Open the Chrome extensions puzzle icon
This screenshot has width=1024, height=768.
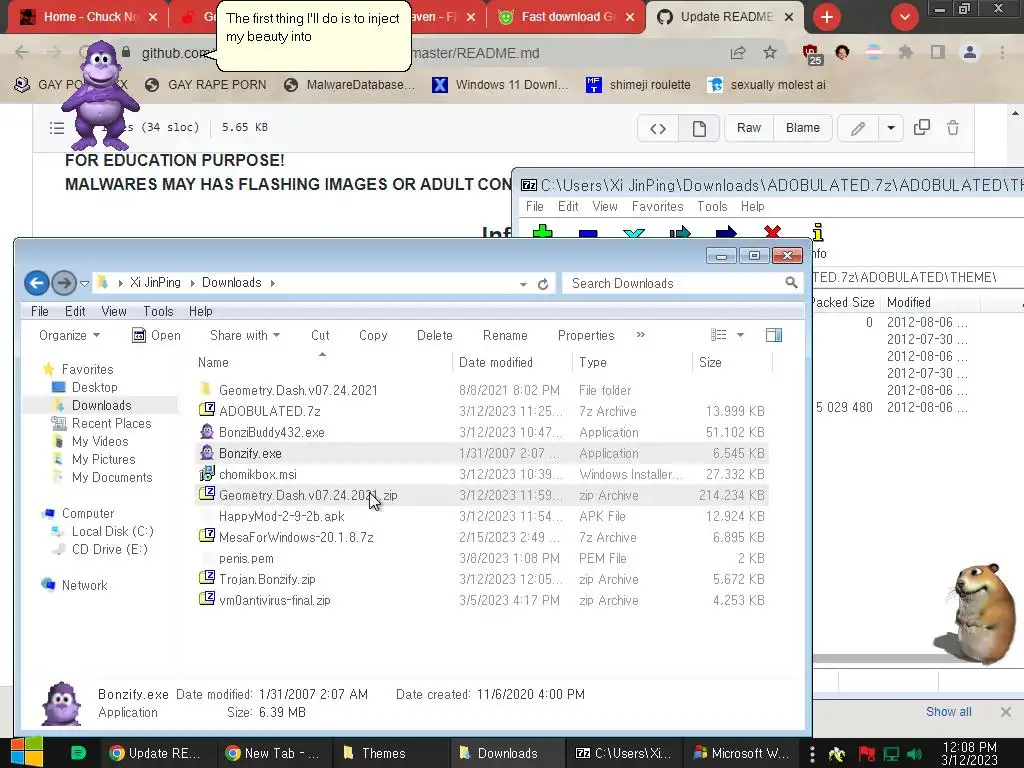(906, 52)
